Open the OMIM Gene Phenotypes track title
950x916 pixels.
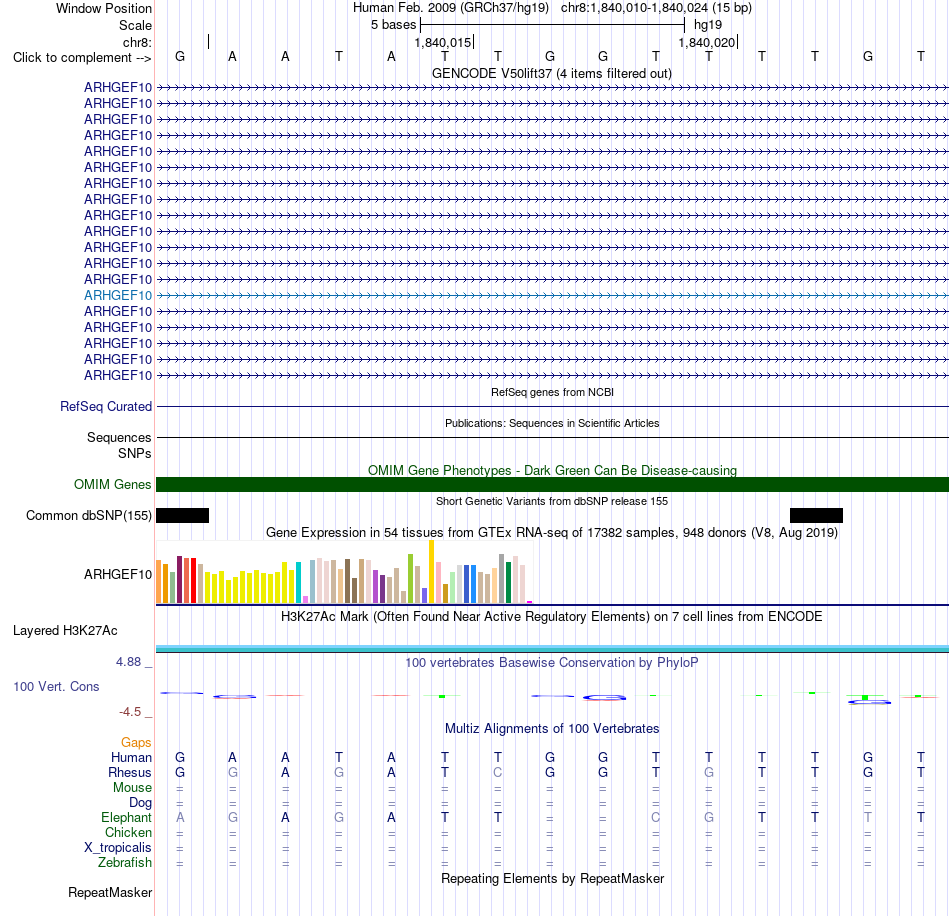coord(552,470)
